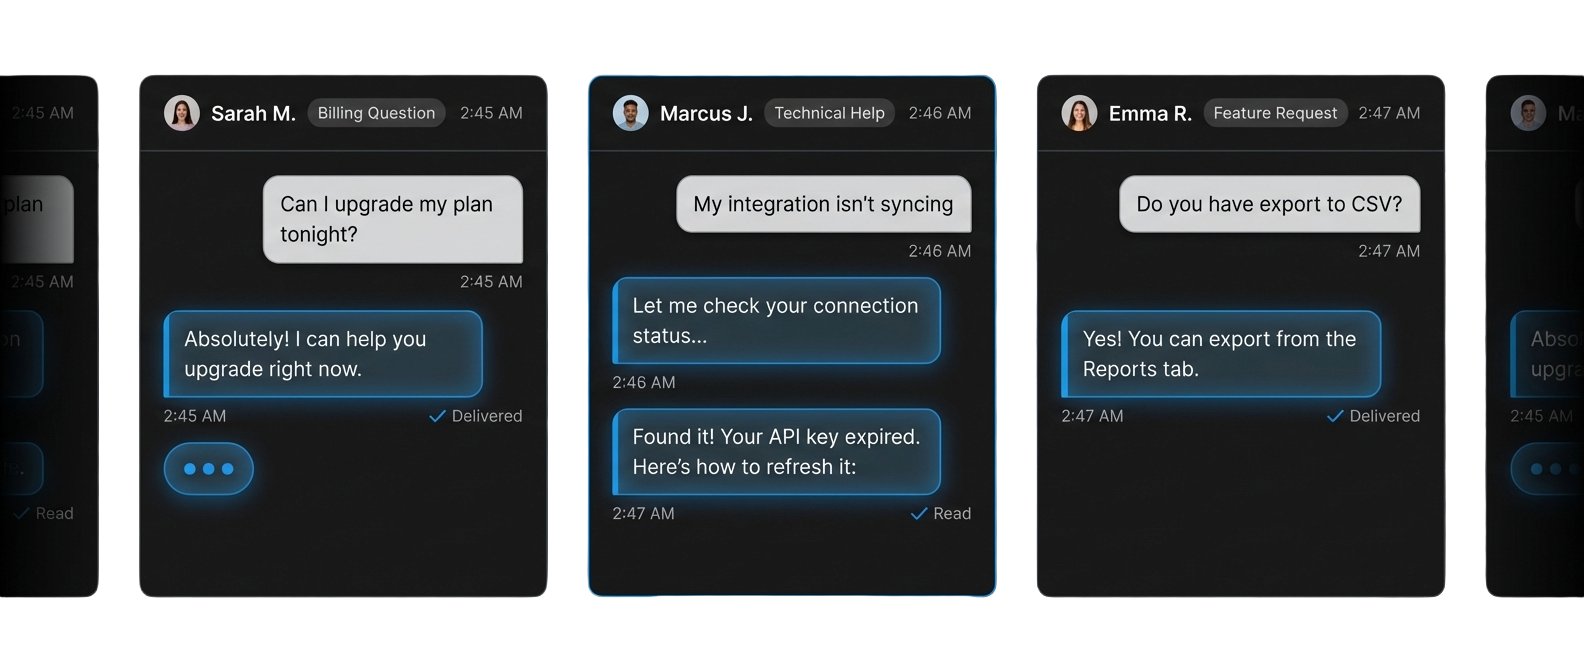Screen dimensions: 1584x672
Task: Click the 'Let me check your connection status' reply
Action: coord(776,321)
